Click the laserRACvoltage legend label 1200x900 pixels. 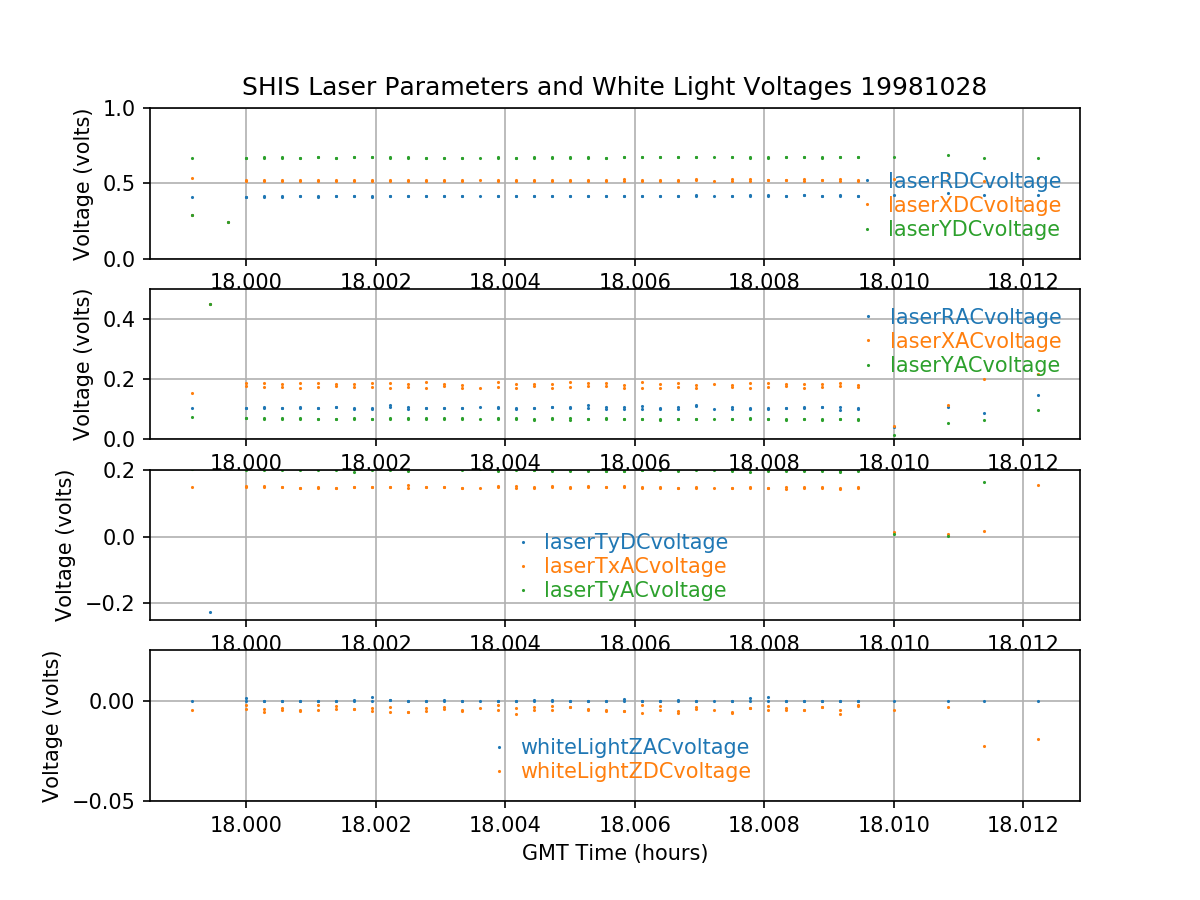pos(974,317)
